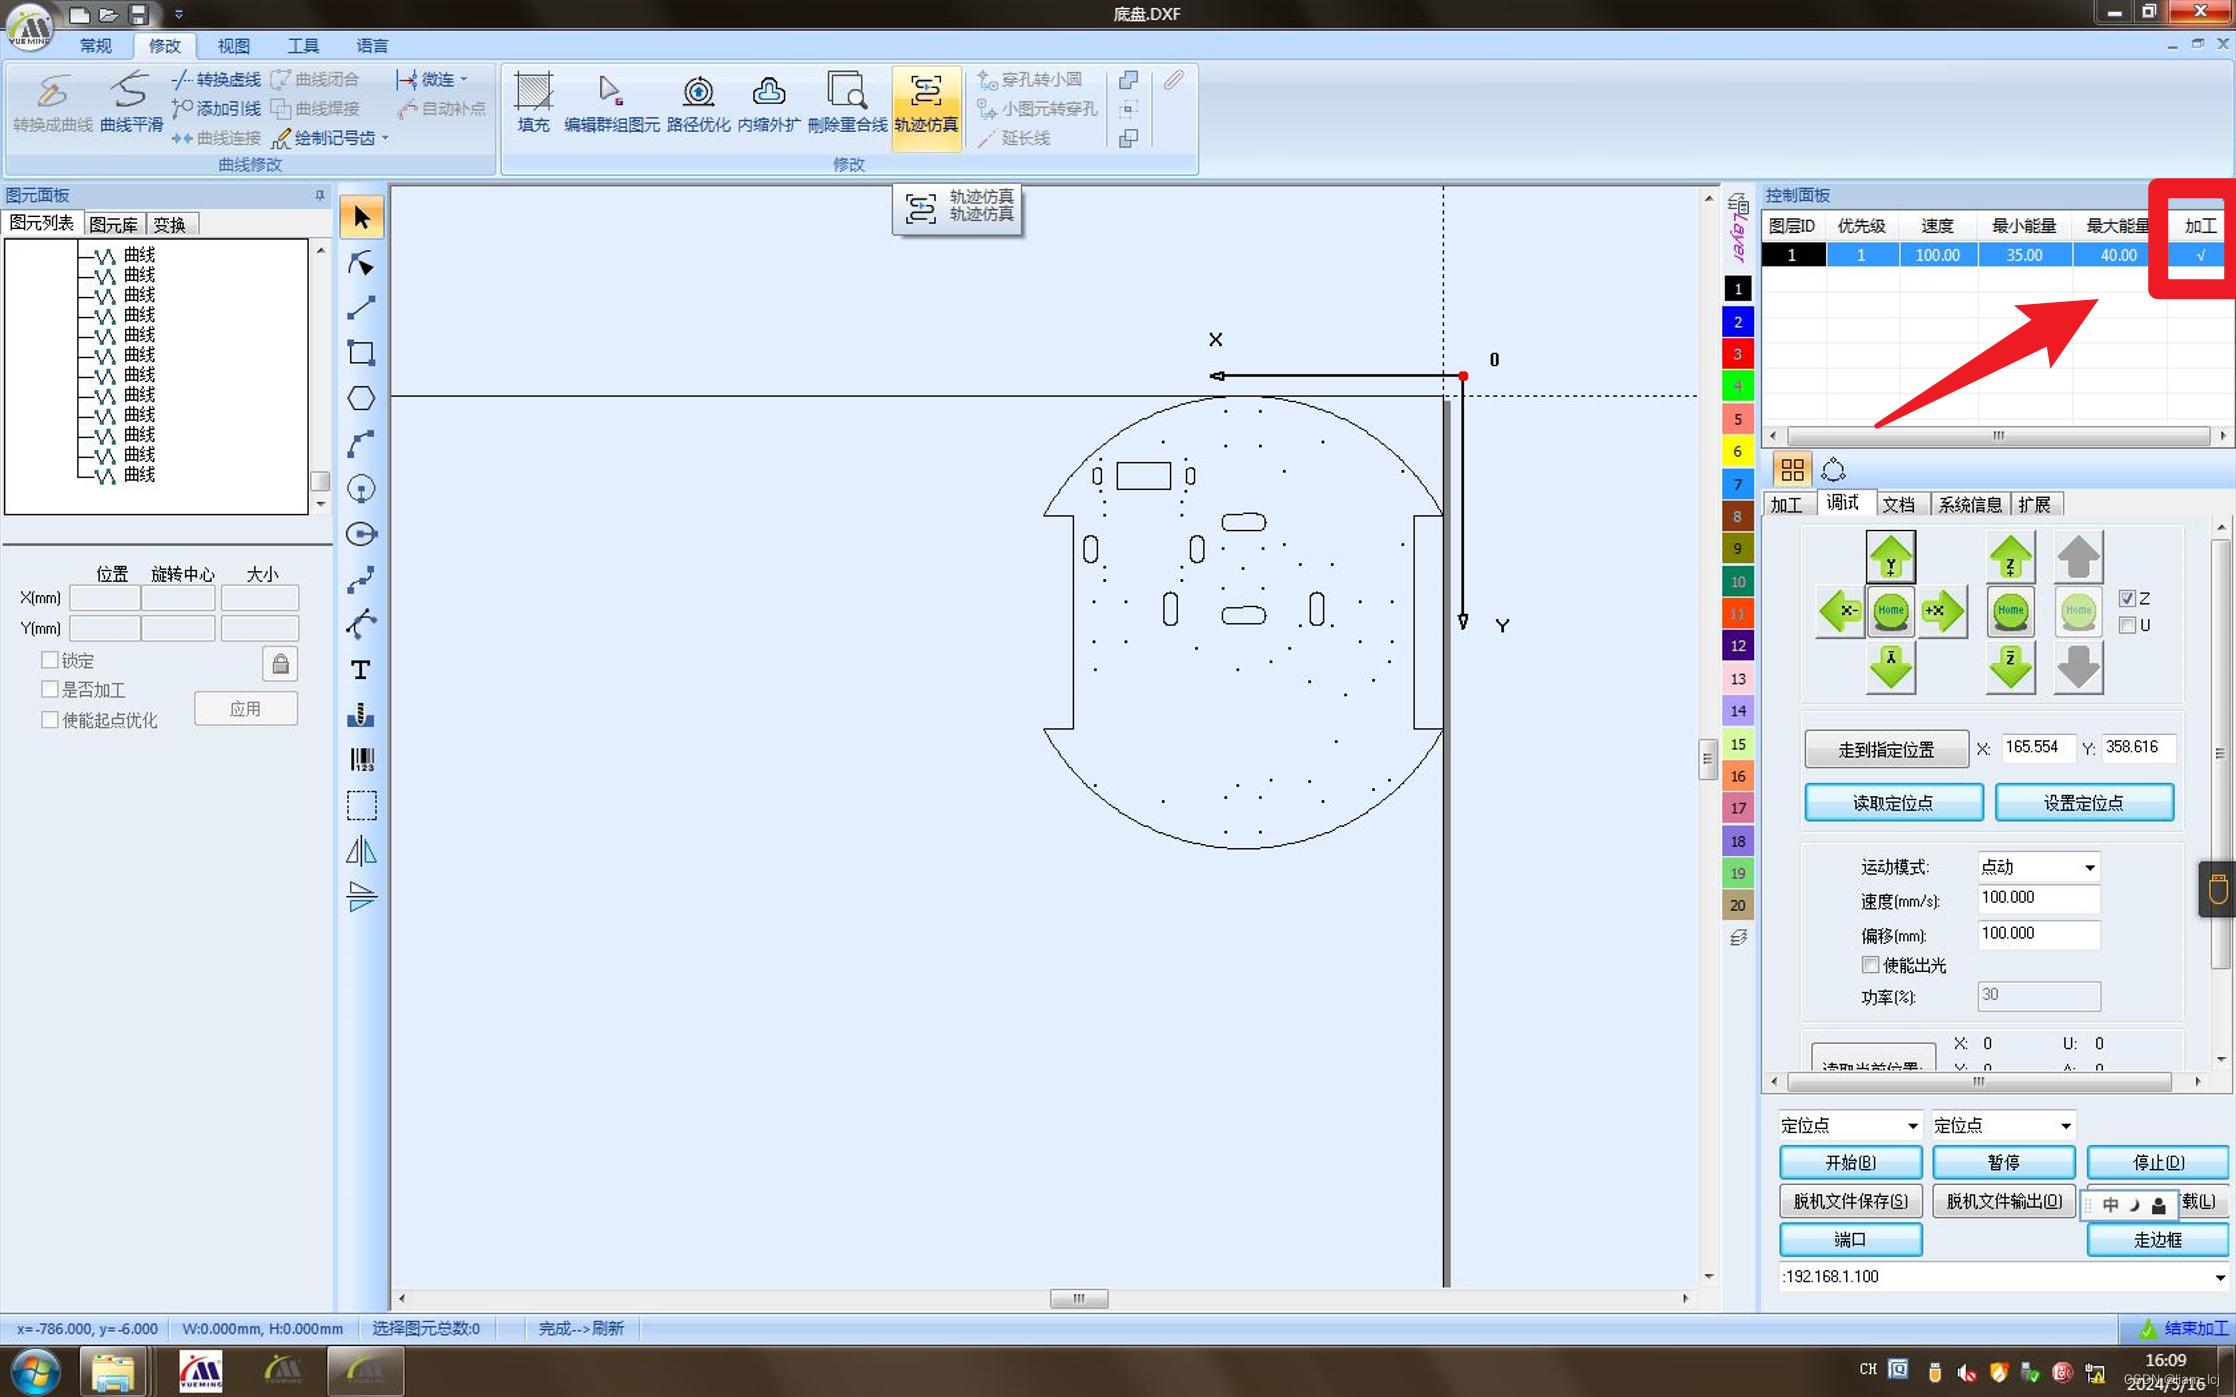Click the 内缩外扩 offset icon
The height and width of the screenshot is (1397, 2236).
[x=768, y=103]
